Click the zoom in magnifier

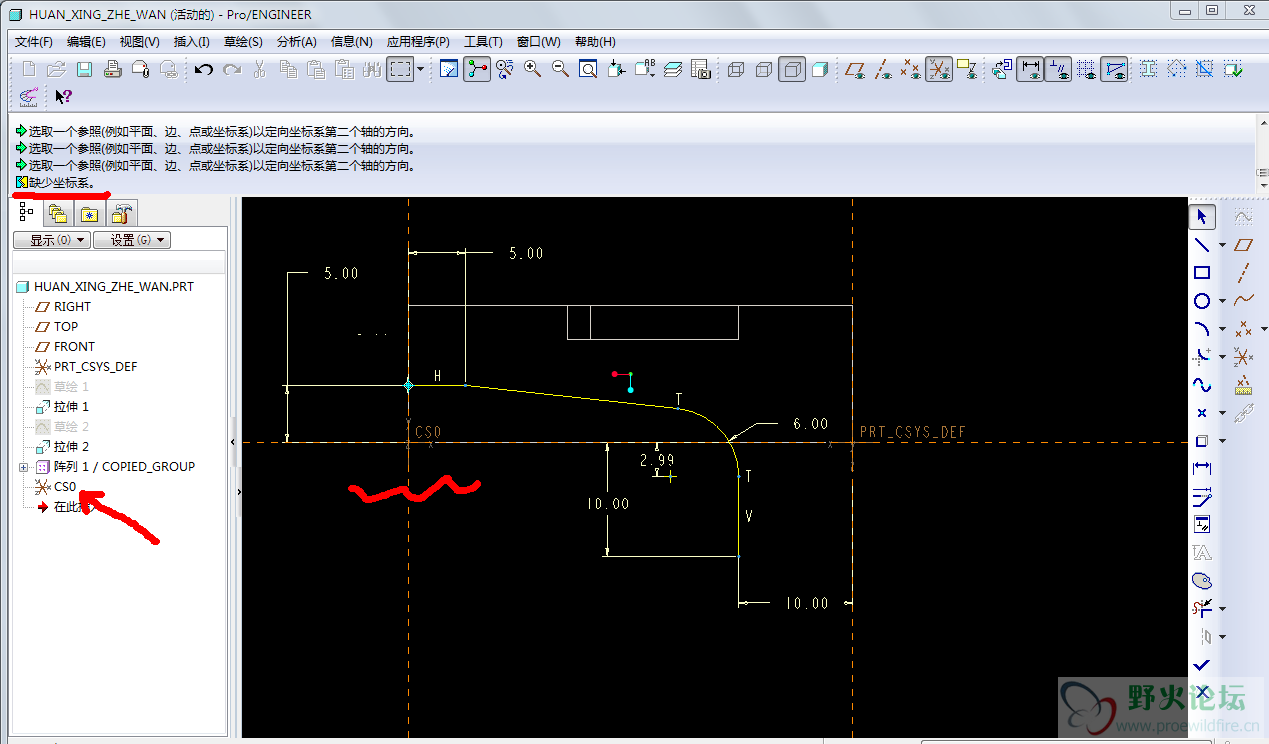pyautogui.click(x=533, y=69)
